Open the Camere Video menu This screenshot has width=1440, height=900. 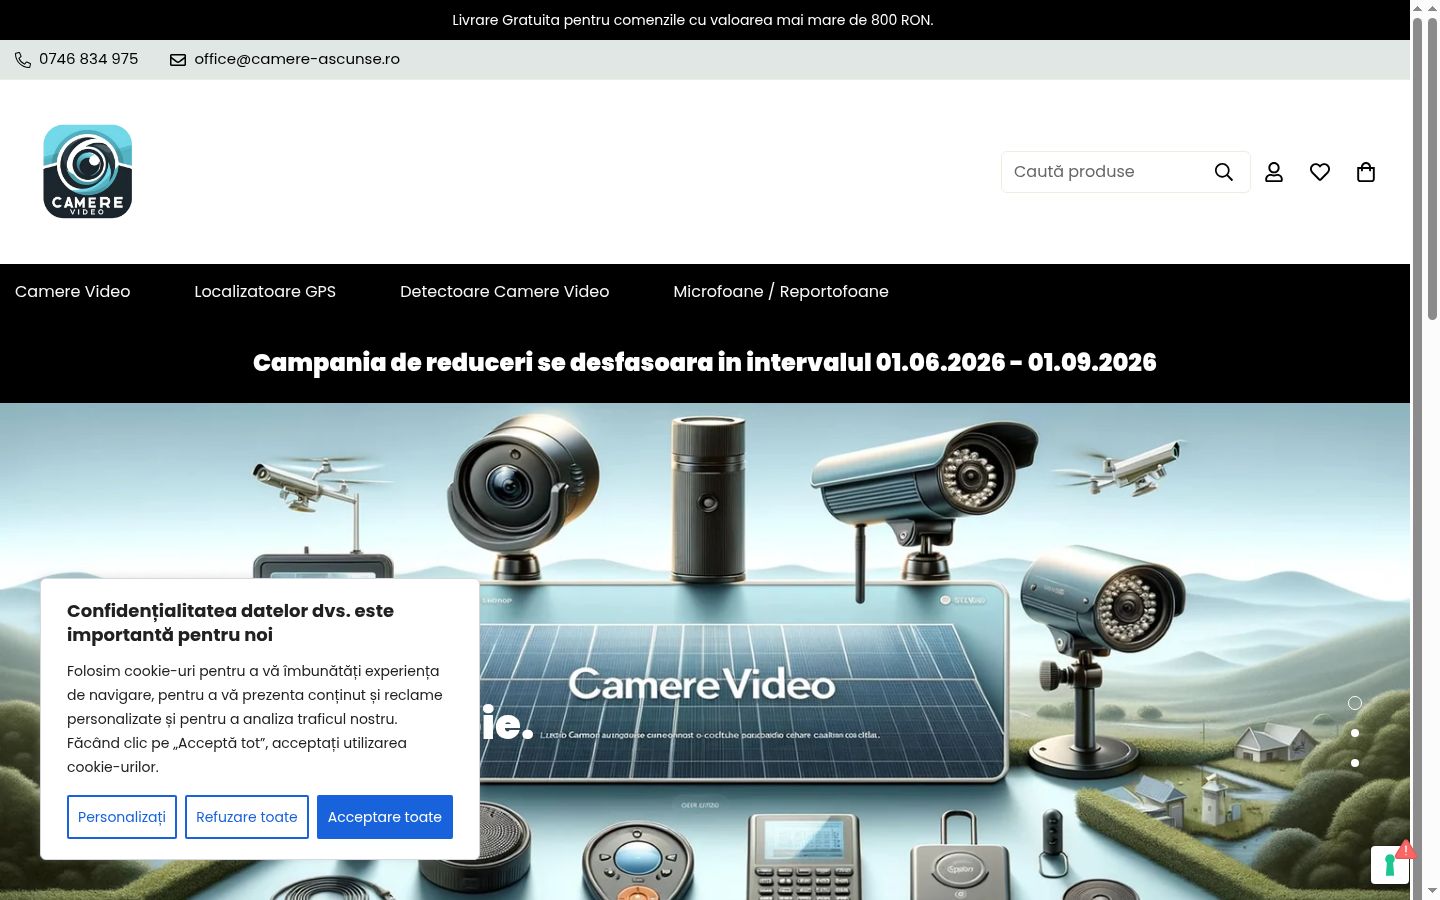(73, 291)
